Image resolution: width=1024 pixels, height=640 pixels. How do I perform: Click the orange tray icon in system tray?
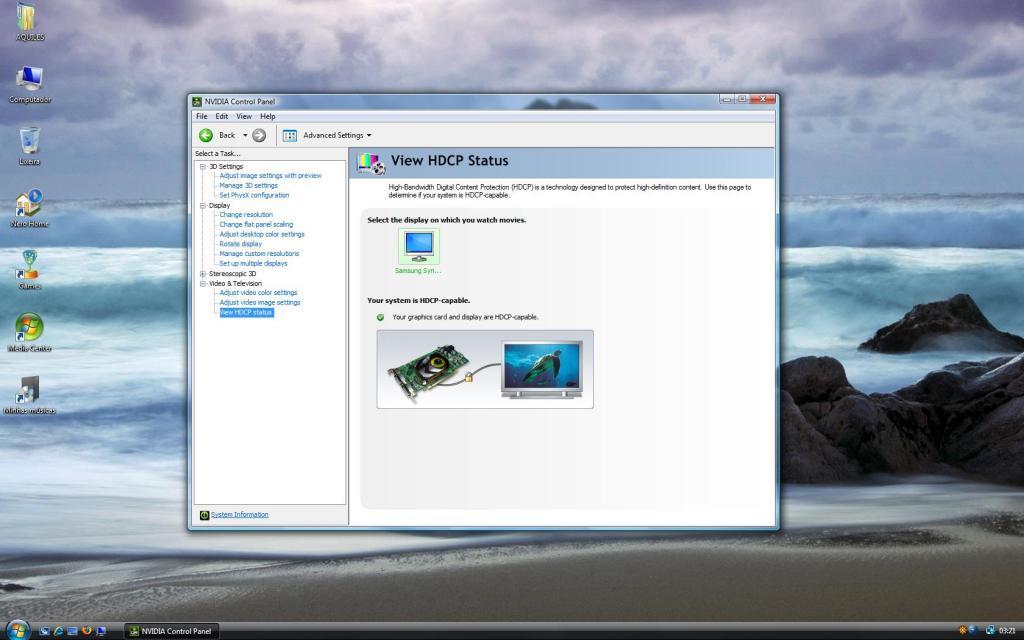[x=963, y=630]
